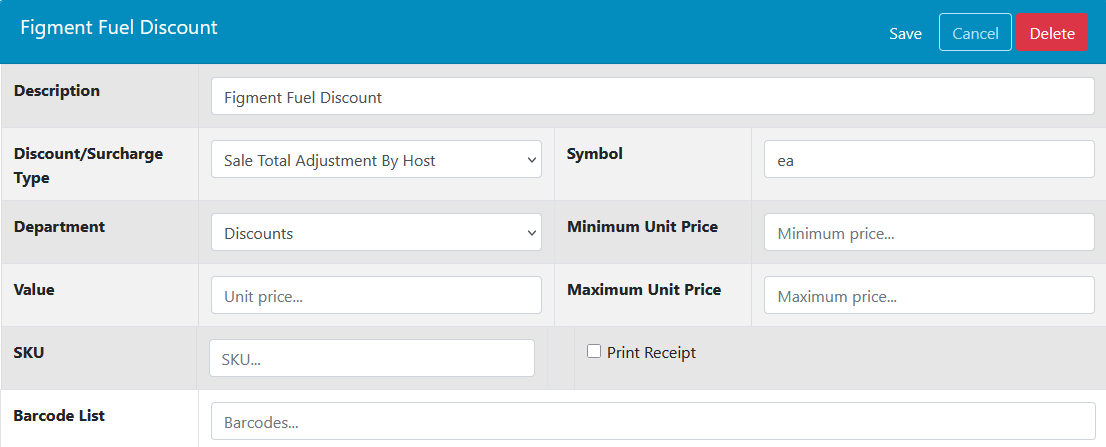Open the Discount/Surcharge Type dropdown
The height and width of the screenshot is (447, 1106).
[x=377, y=159]
